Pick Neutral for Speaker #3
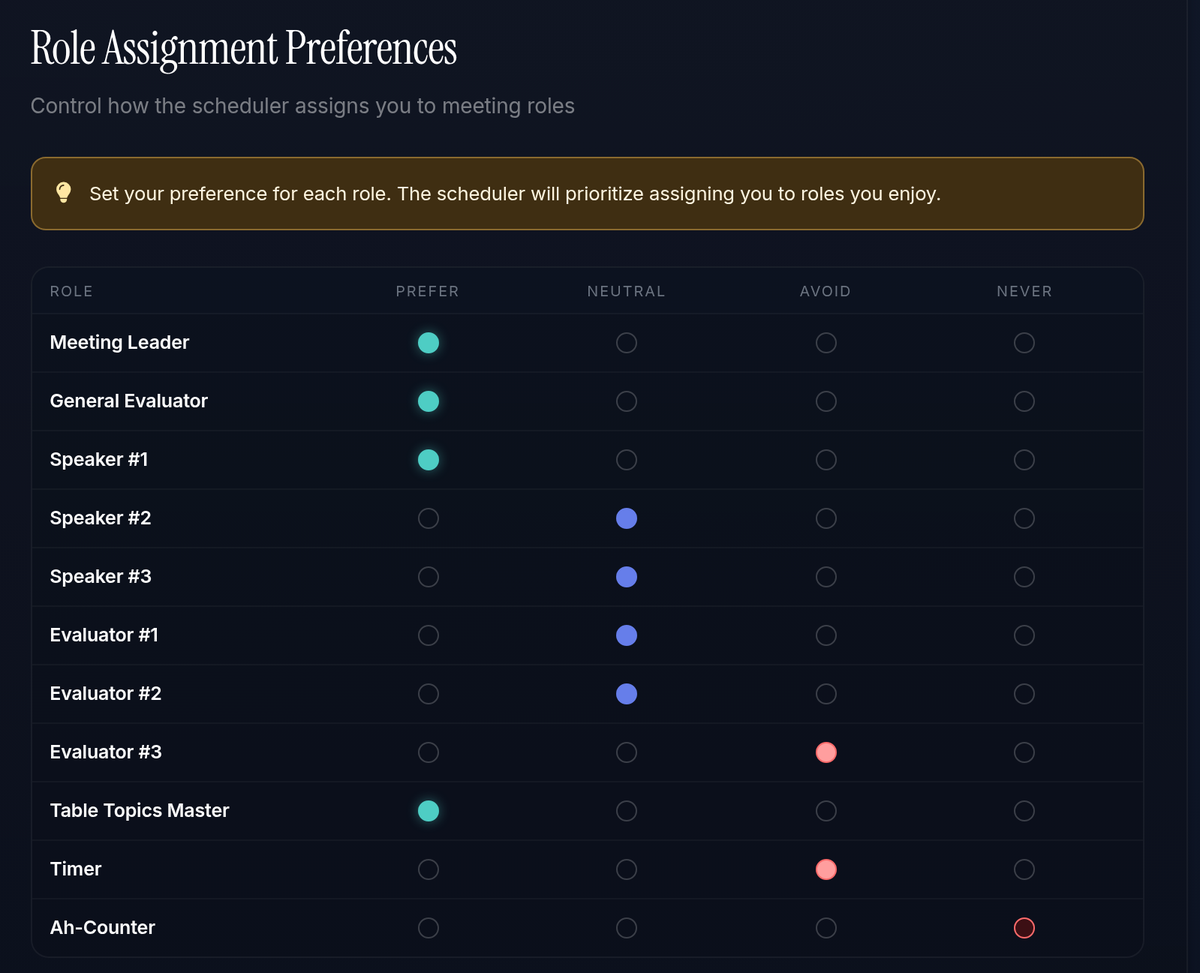Image resolution: width=1200 pixels, height=973 pixels. coord(626,577)
